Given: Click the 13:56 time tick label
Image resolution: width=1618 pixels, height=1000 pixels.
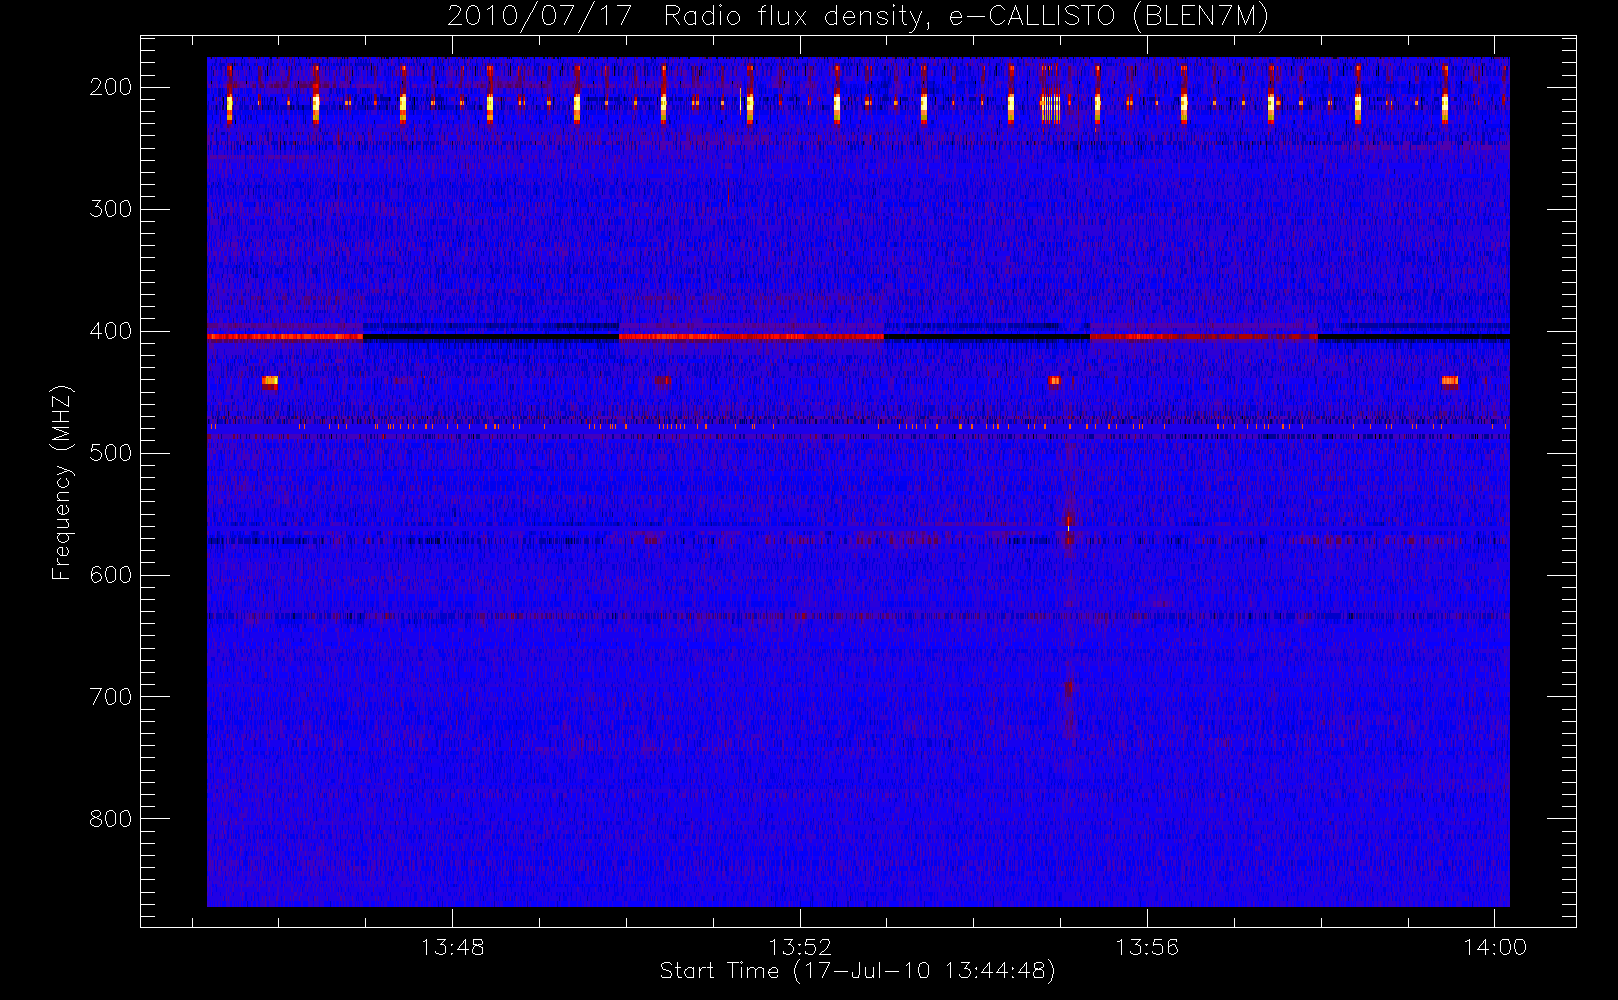Looking at the screenshot, I should (1147, 946).
